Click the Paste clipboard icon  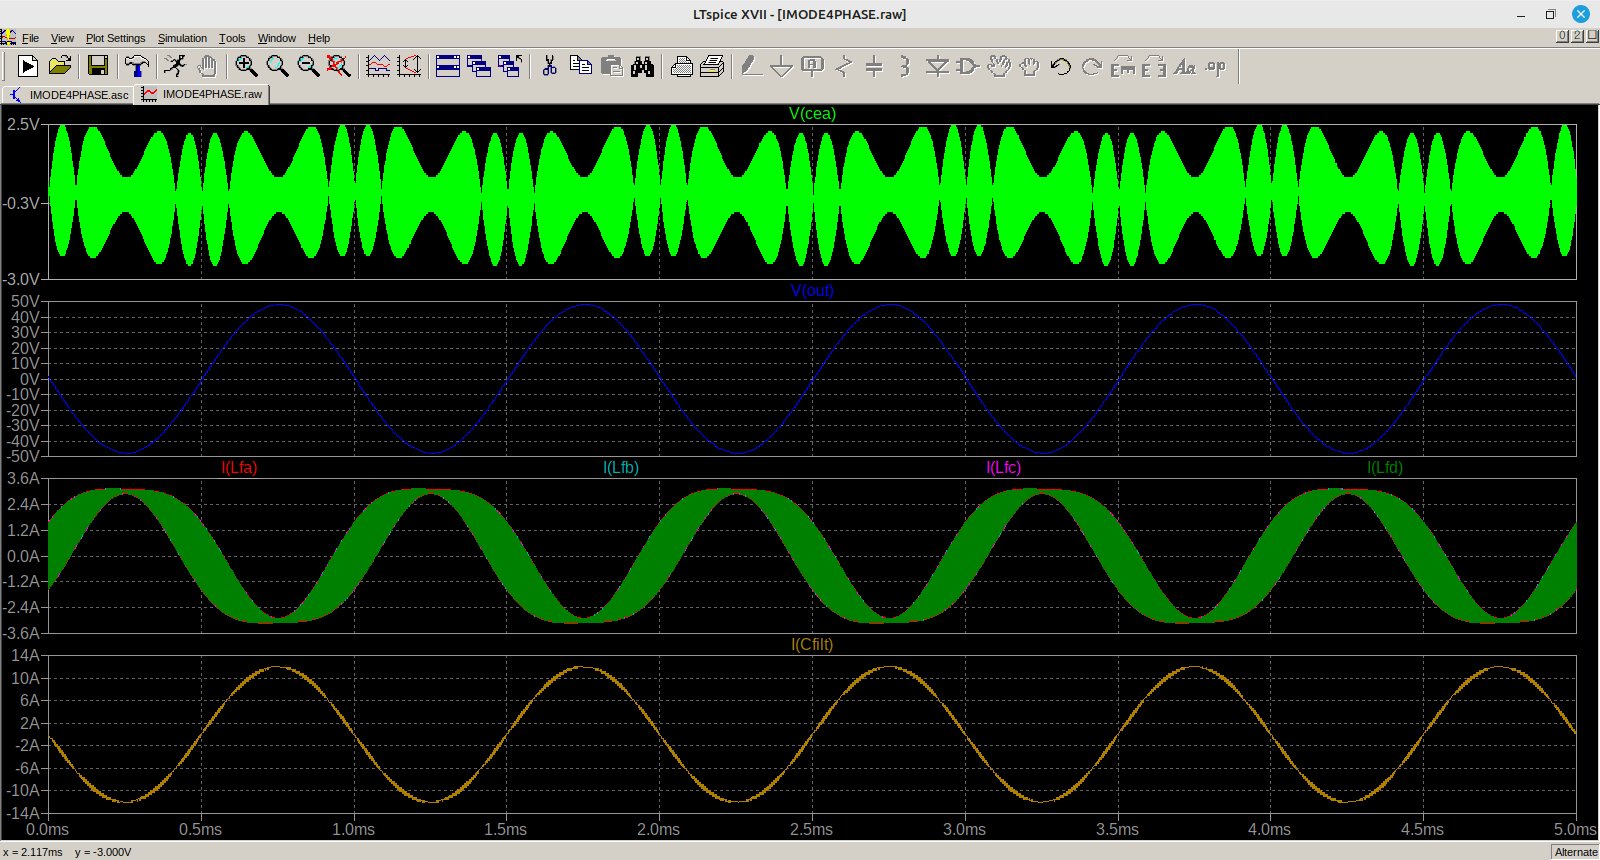(611, 66)
